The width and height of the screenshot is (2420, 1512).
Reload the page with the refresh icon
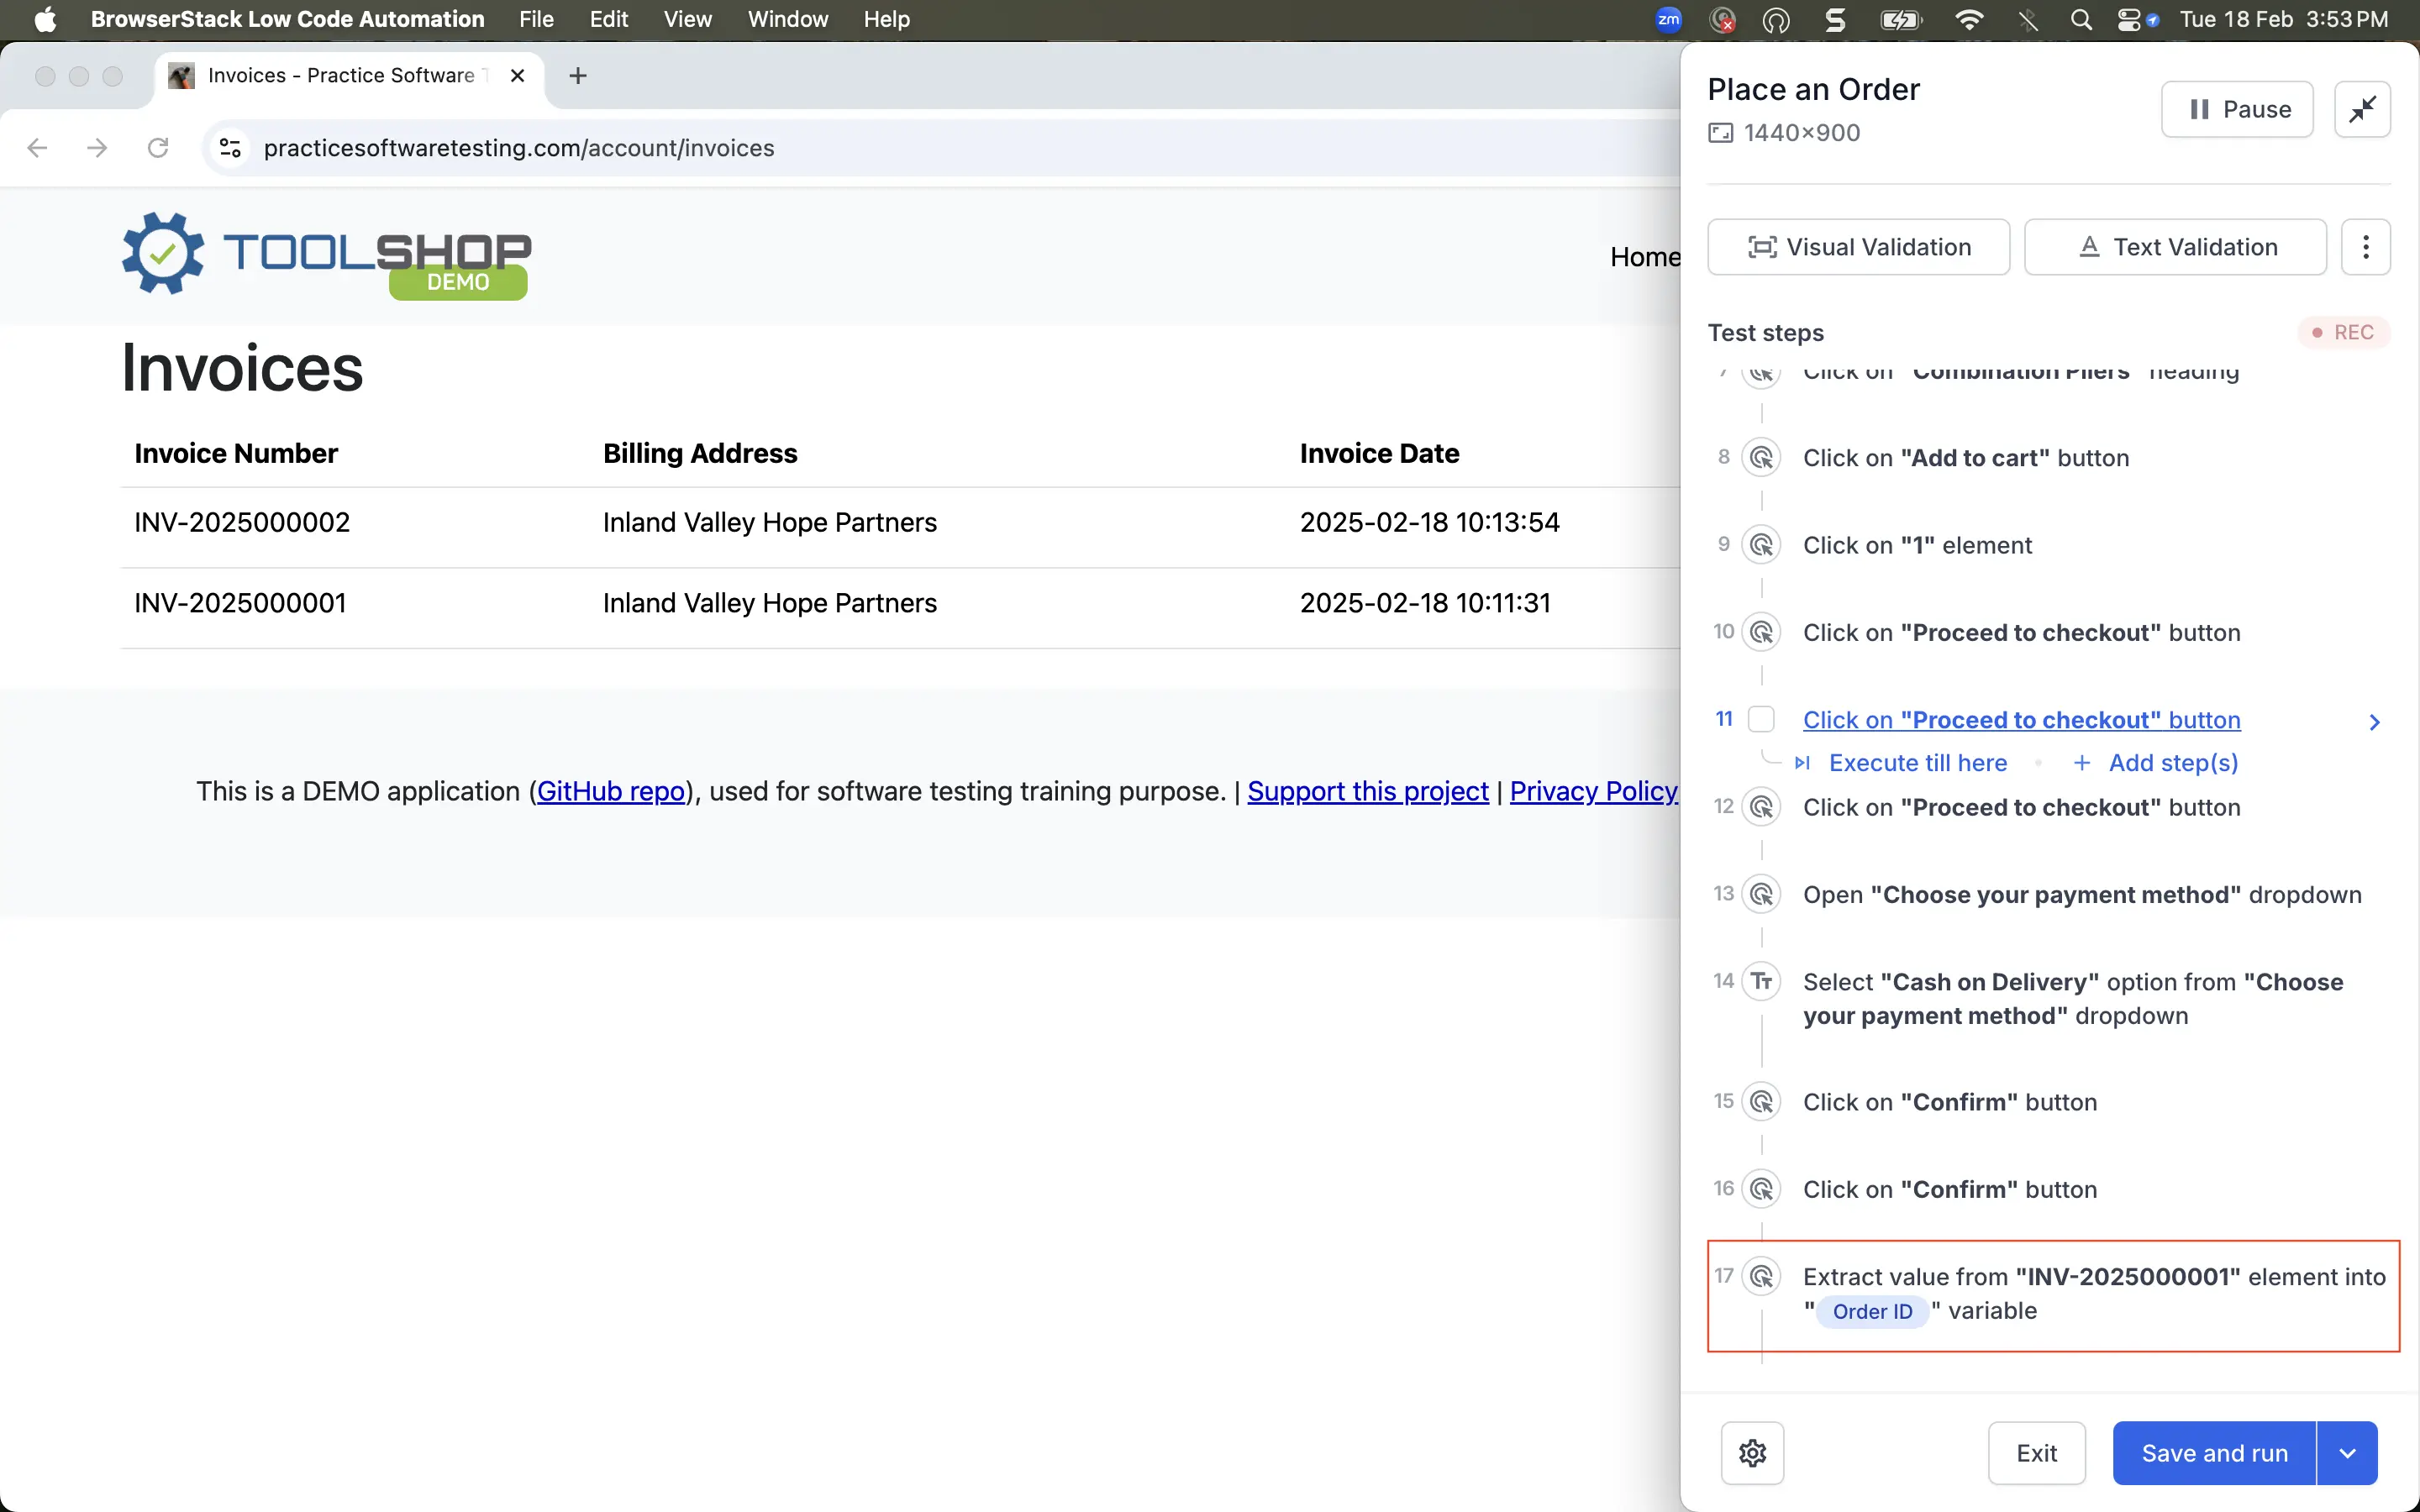tap(158, 148)
